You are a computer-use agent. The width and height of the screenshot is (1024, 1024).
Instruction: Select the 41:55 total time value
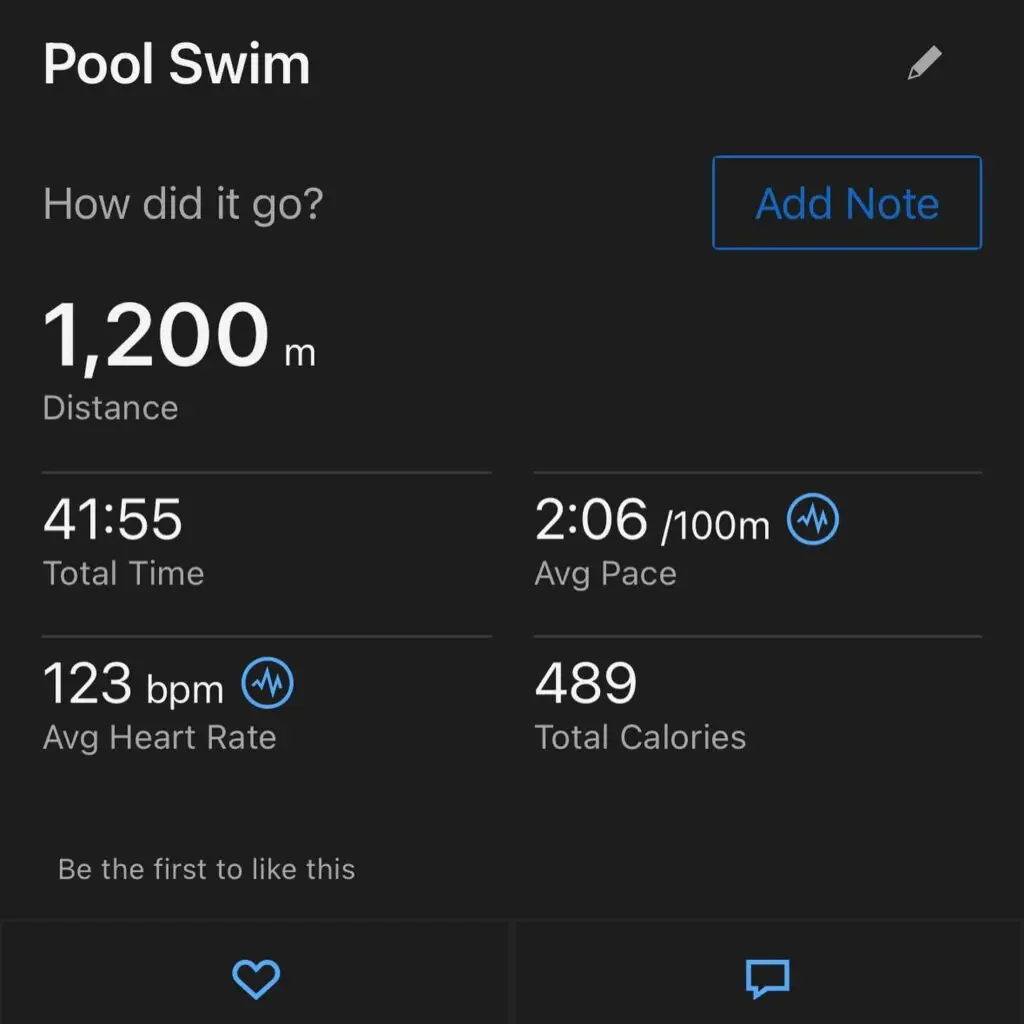tap(113, 521)
